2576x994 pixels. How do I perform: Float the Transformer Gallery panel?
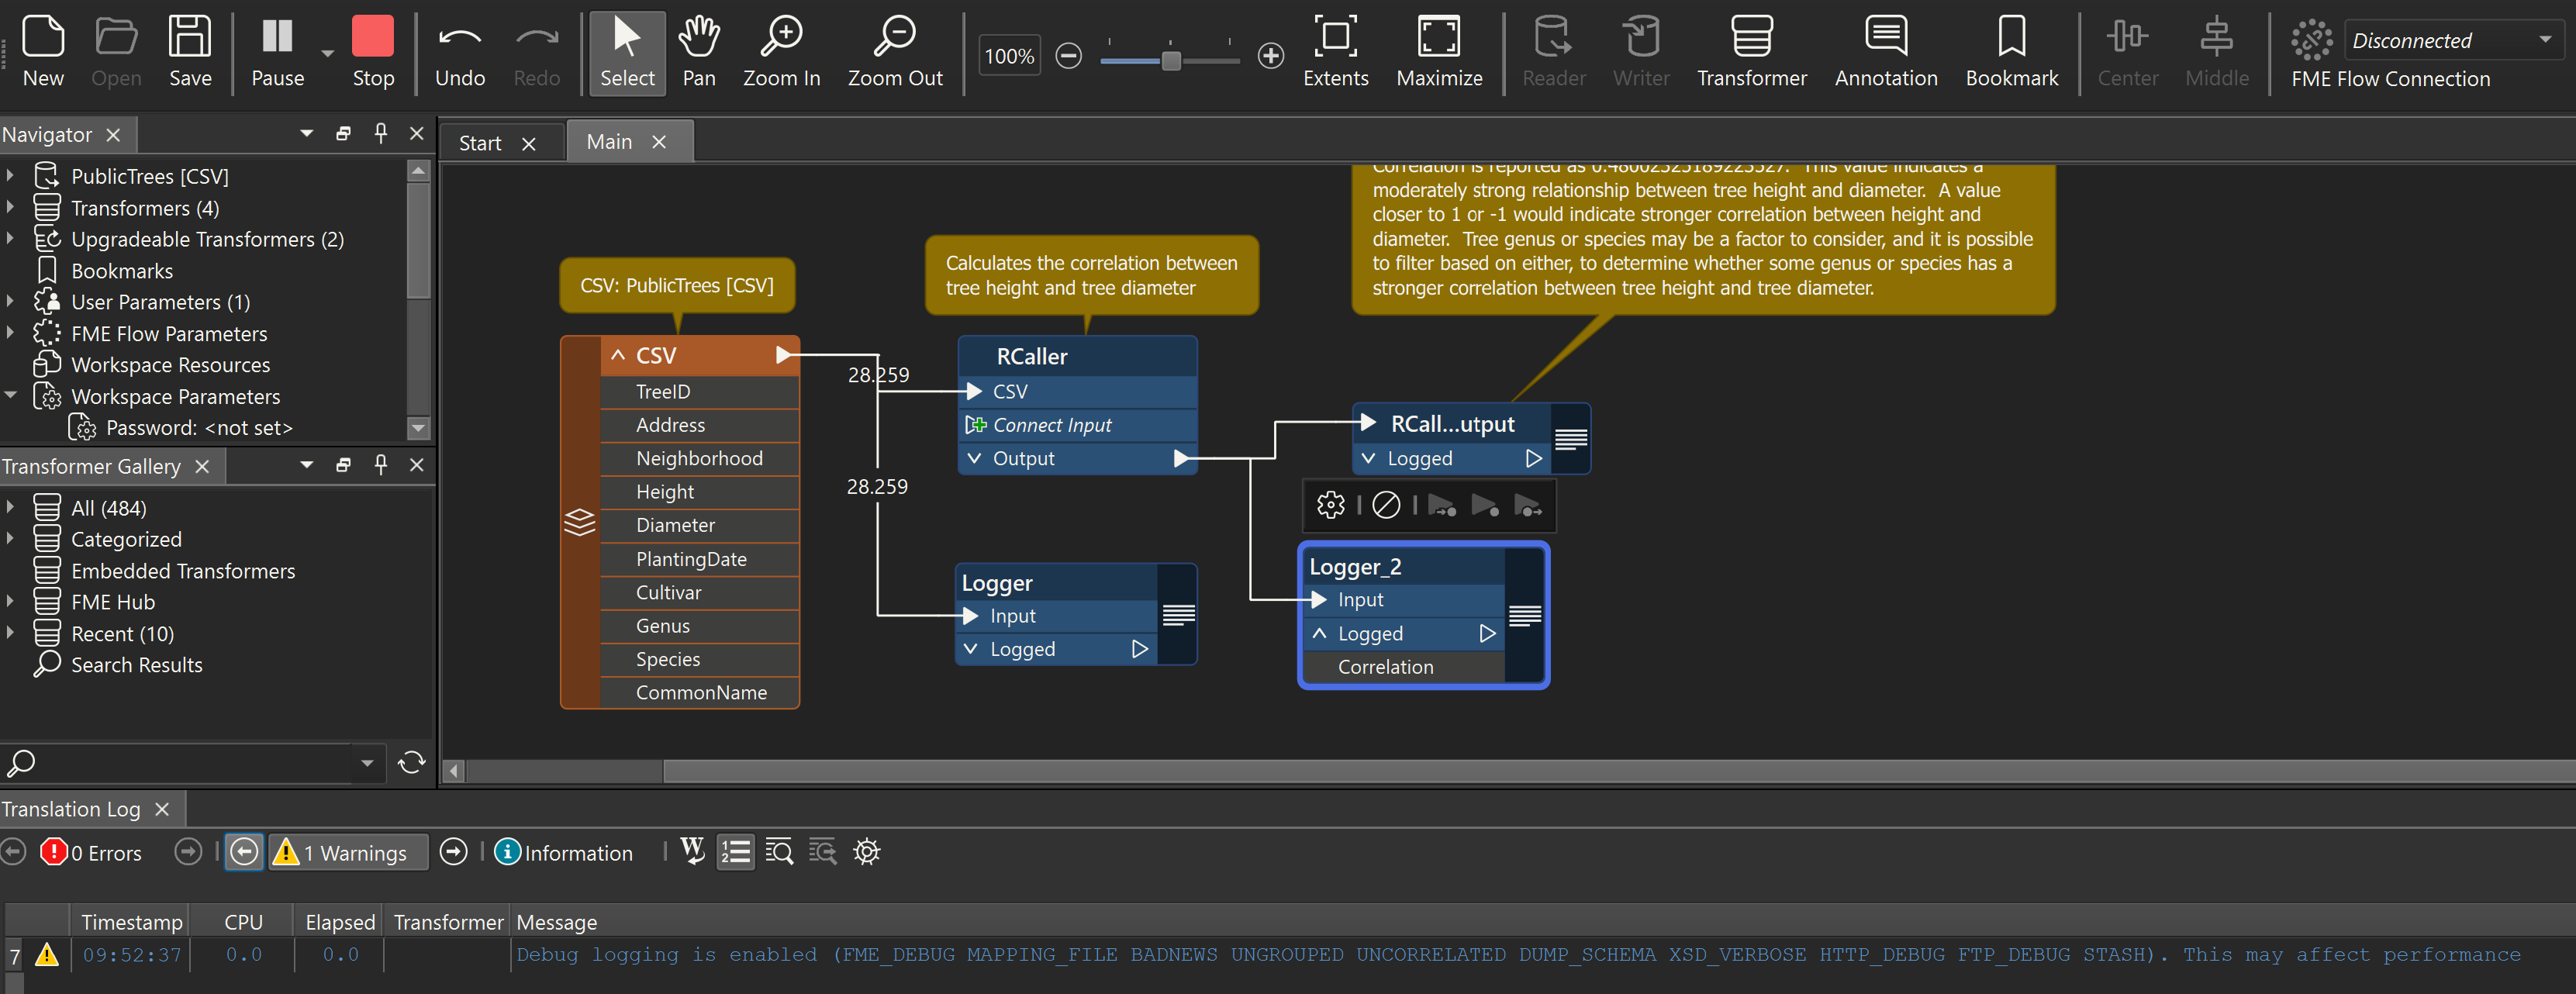click(x=343, y=465)
